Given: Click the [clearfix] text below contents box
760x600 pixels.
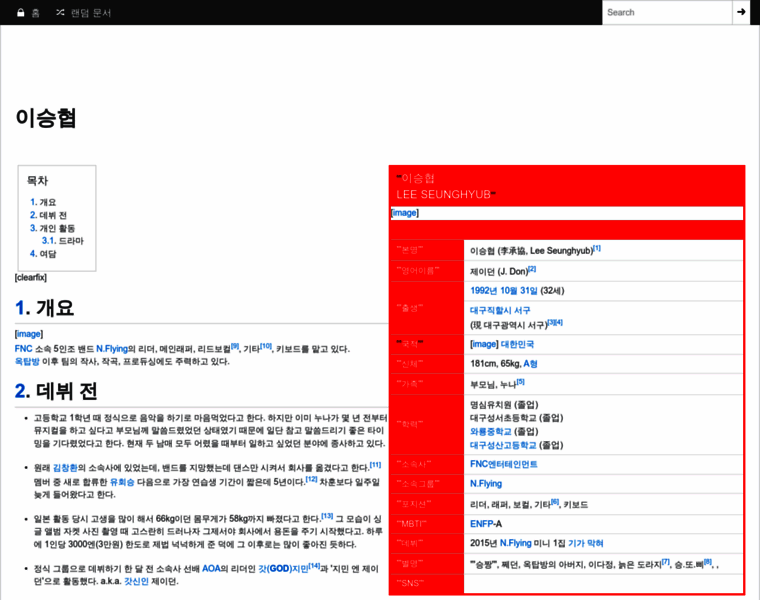Looking at the screenshot, I should [x=31, y=278].
